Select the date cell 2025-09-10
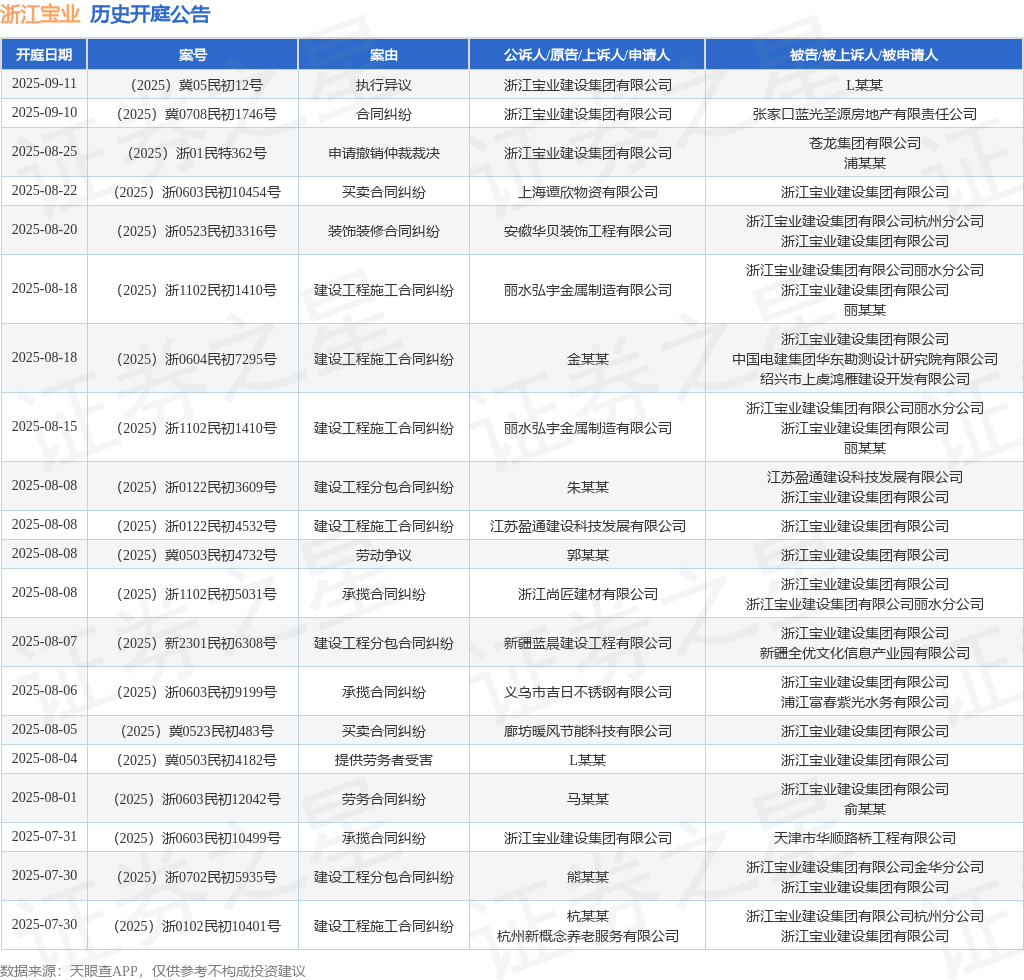Image resolution: width=1024 pixels, height=980 pixels. coord(44,113)
